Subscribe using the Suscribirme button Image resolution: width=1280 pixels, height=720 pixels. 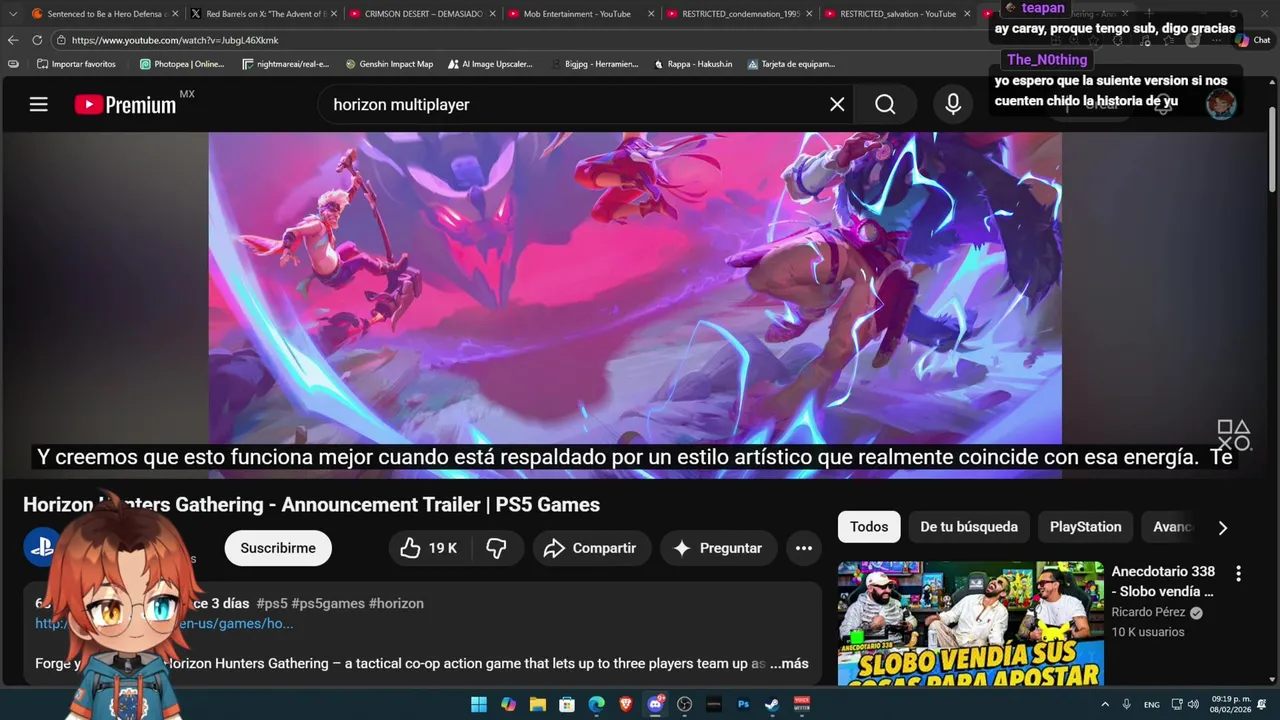tap(278, 548)
